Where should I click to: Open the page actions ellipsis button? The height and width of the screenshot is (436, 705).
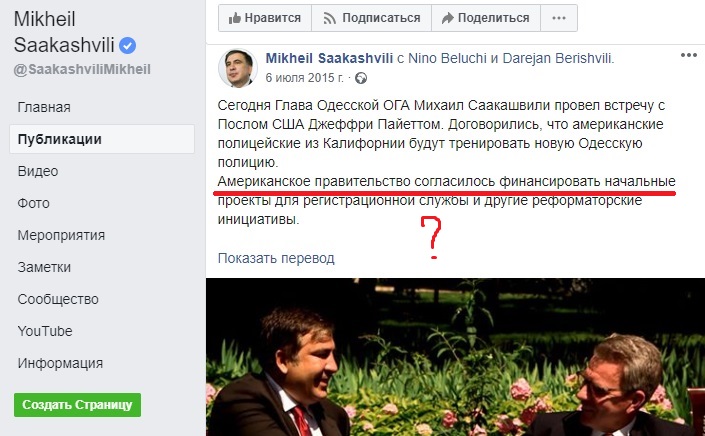559,18
